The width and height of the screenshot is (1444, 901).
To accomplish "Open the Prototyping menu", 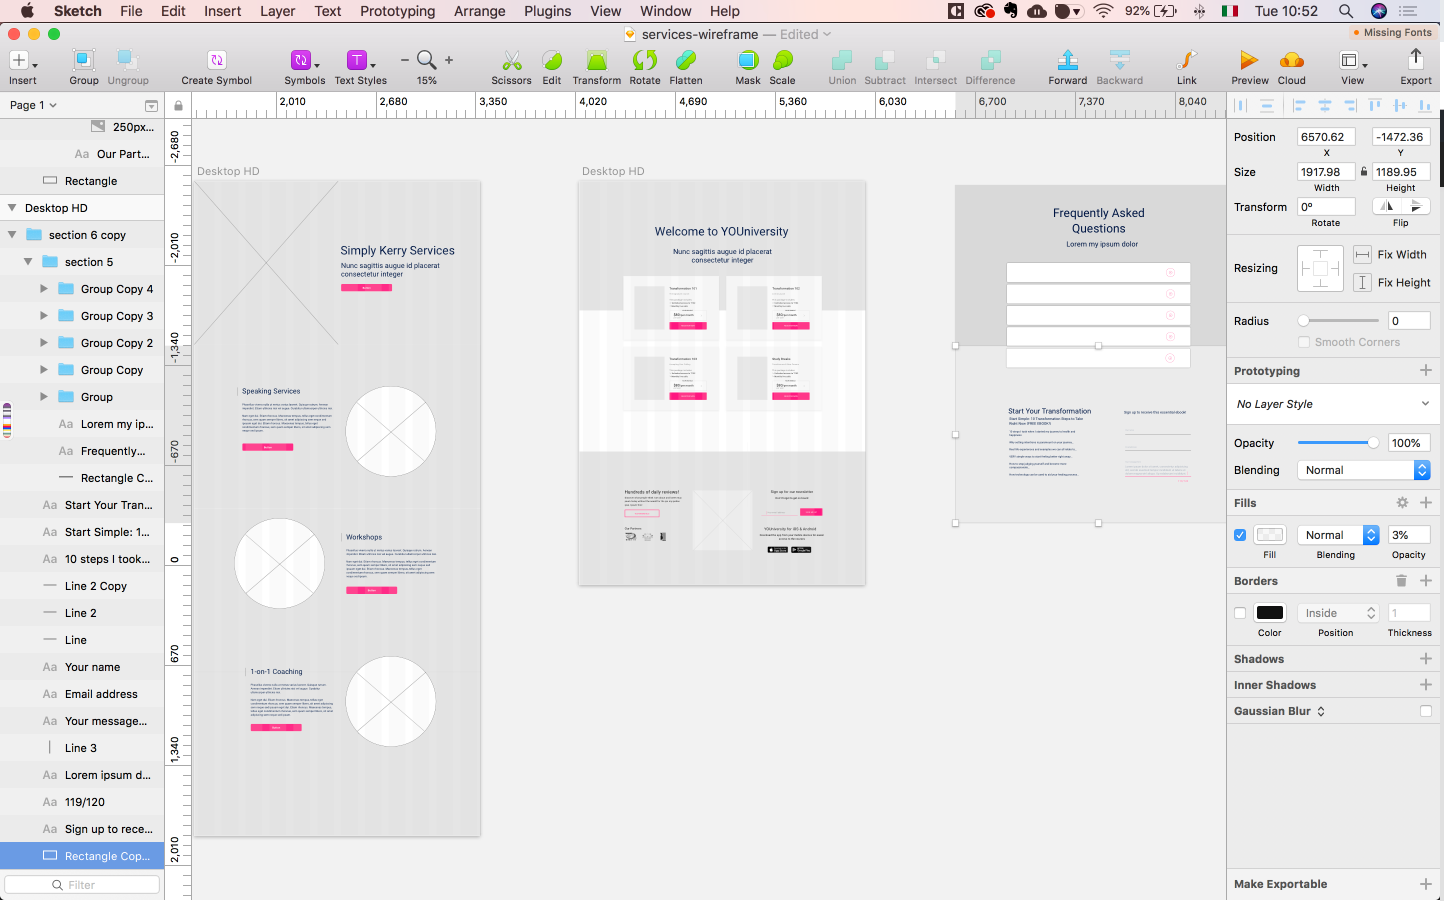I will click(398, 11).
